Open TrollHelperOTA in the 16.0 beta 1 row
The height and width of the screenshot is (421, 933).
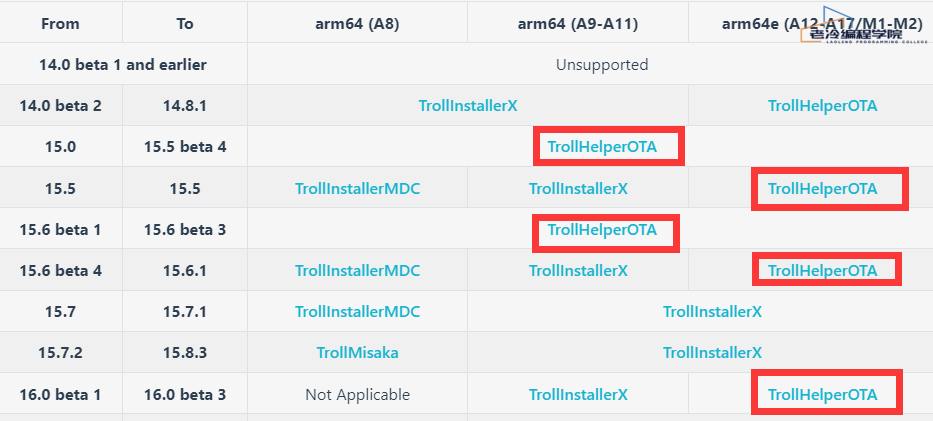click(822, 395)
